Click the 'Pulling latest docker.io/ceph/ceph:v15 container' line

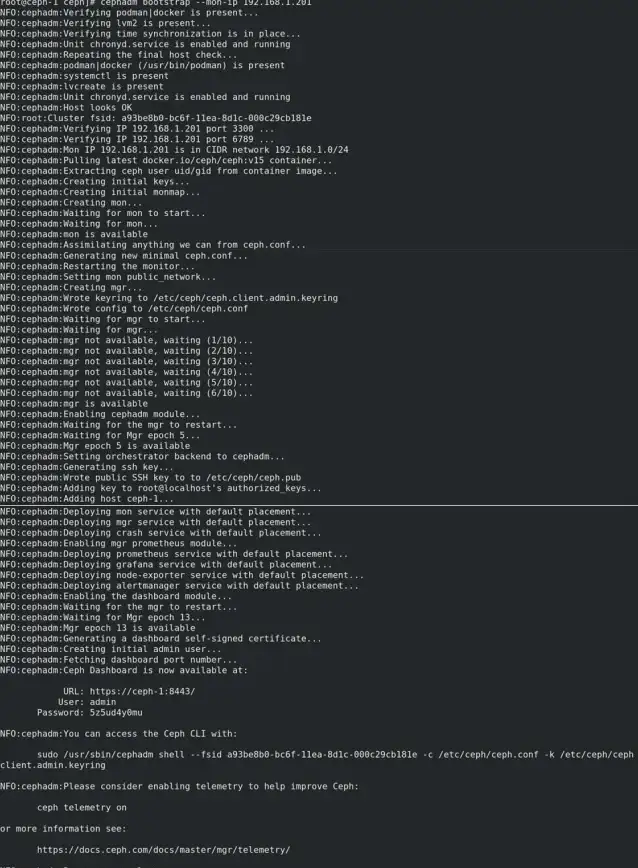pos(166,161)
